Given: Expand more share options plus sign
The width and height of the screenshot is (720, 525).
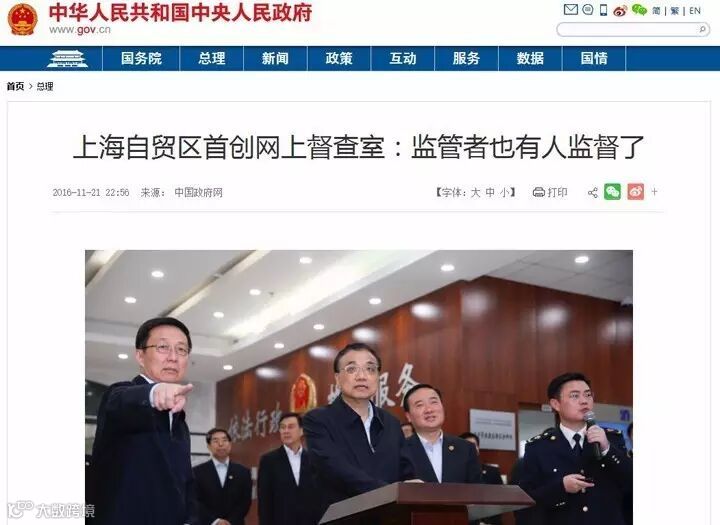Looking at the screenshot, I should 654,192.
